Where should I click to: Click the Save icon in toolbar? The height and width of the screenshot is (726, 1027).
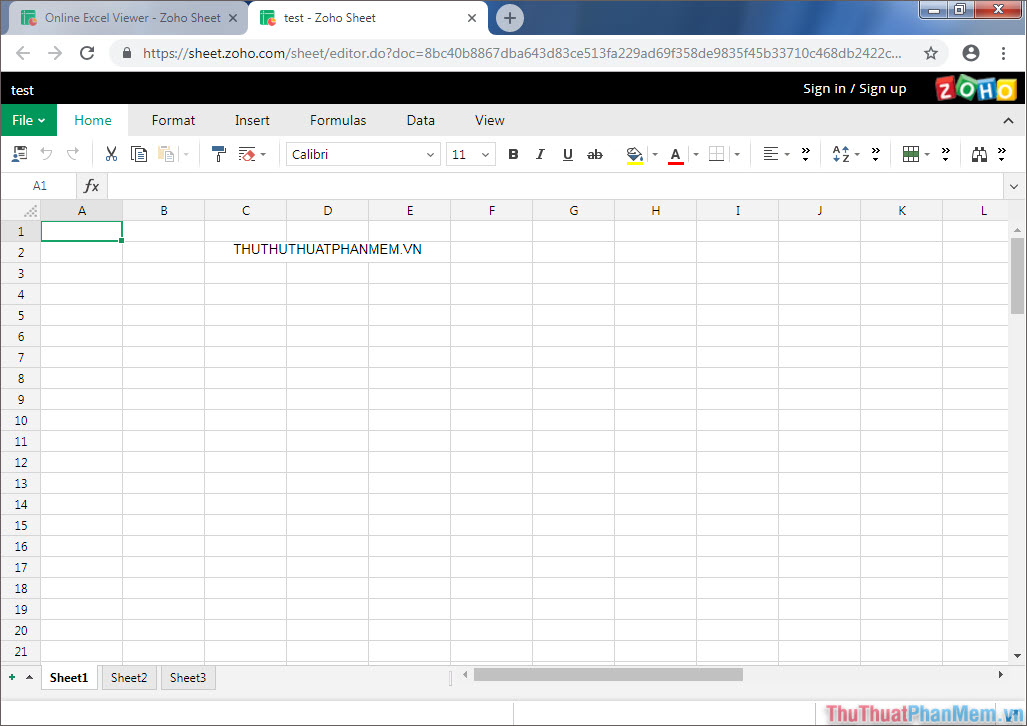point(20,154)
